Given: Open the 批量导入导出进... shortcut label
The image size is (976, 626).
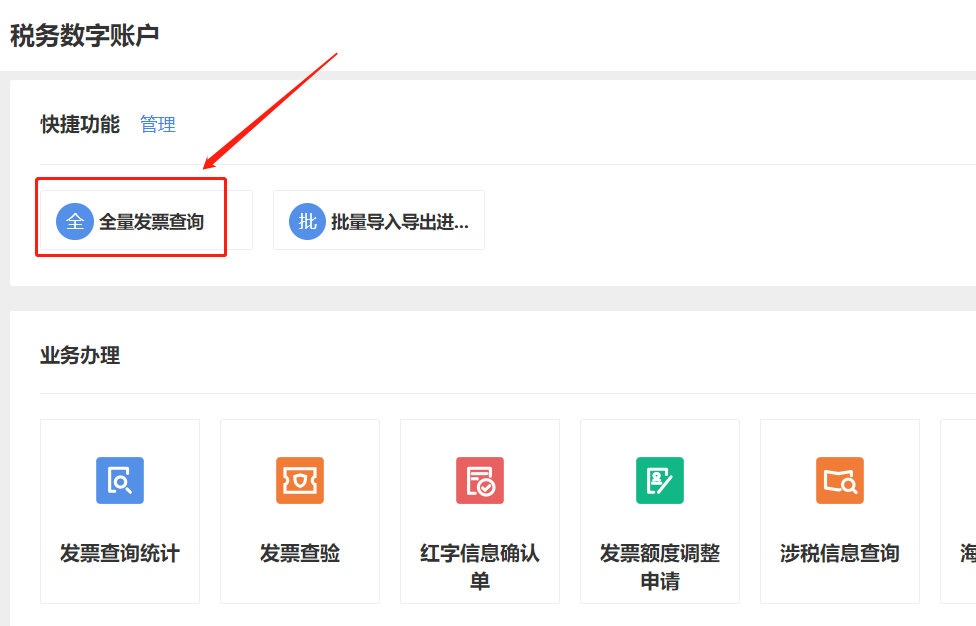Looking at the screenshot, I should tap(400, 222).
